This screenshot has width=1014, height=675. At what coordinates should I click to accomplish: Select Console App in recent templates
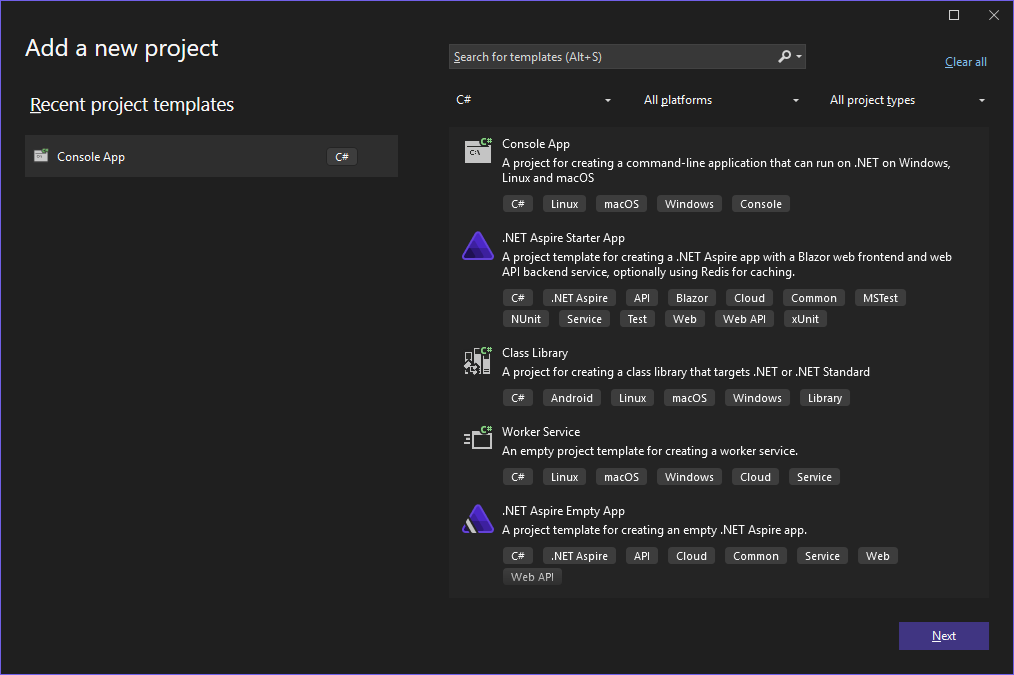point(211,156)
